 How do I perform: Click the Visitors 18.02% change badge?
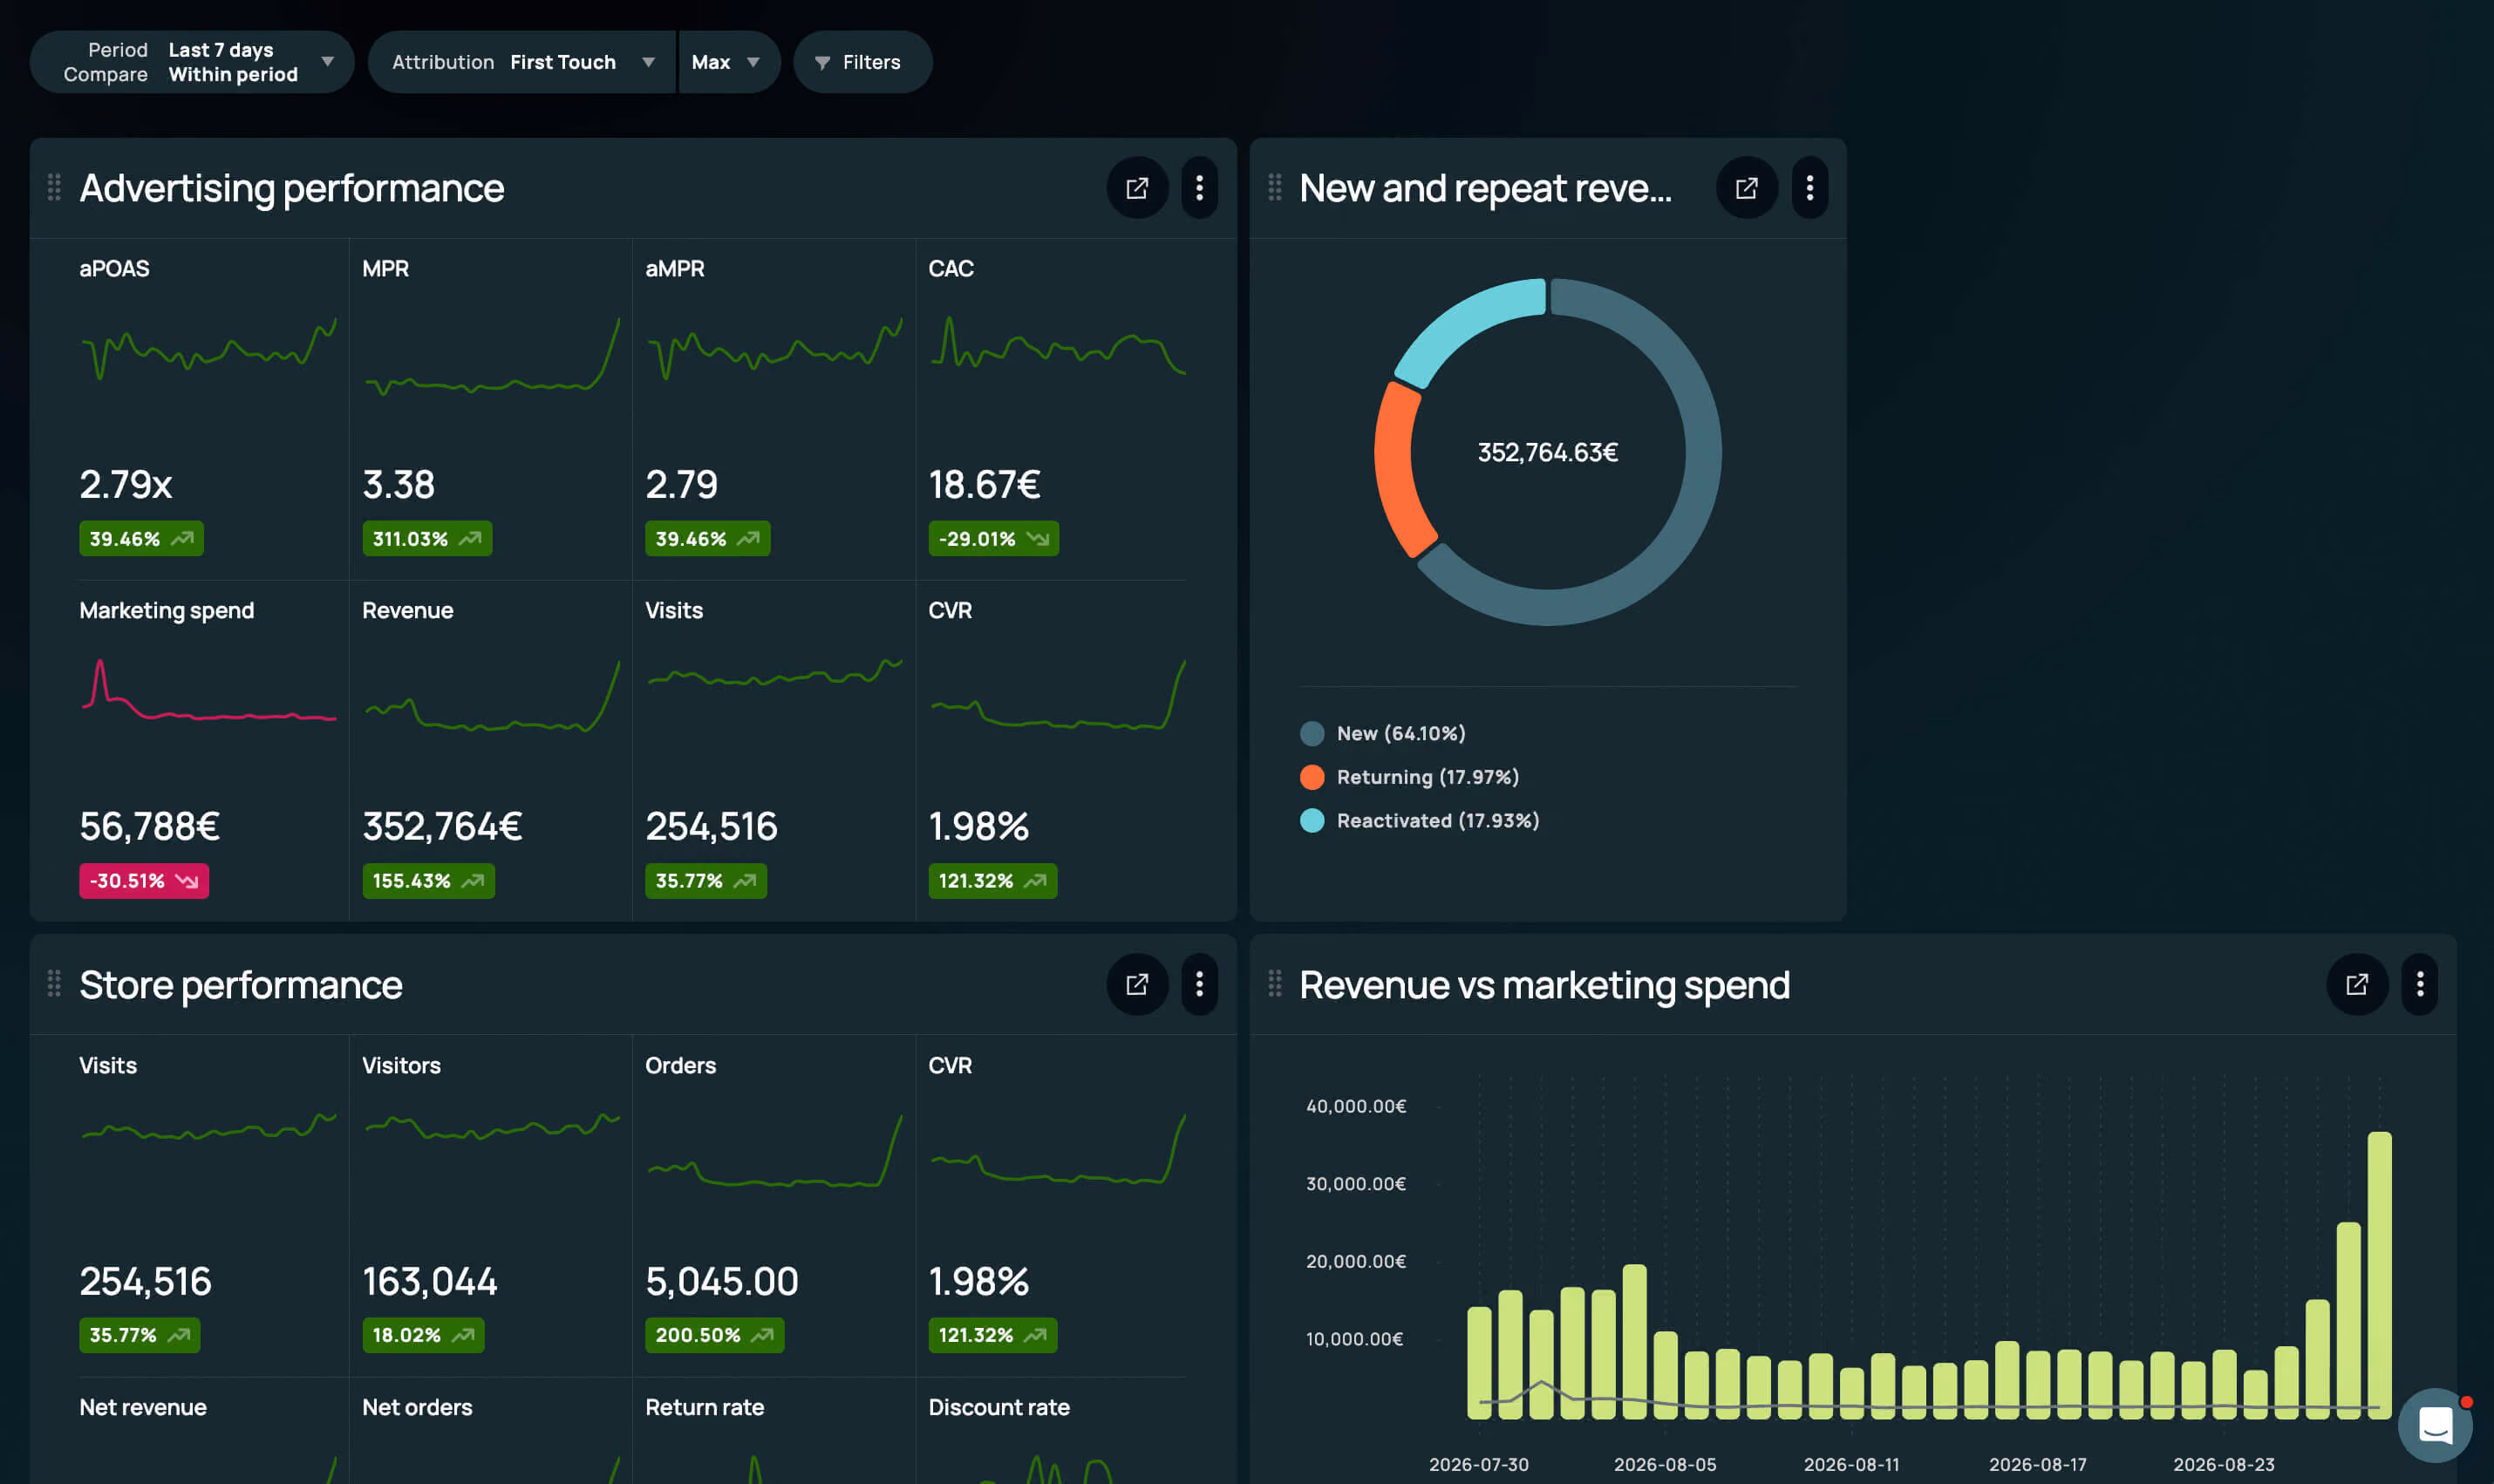point(423,1336)
